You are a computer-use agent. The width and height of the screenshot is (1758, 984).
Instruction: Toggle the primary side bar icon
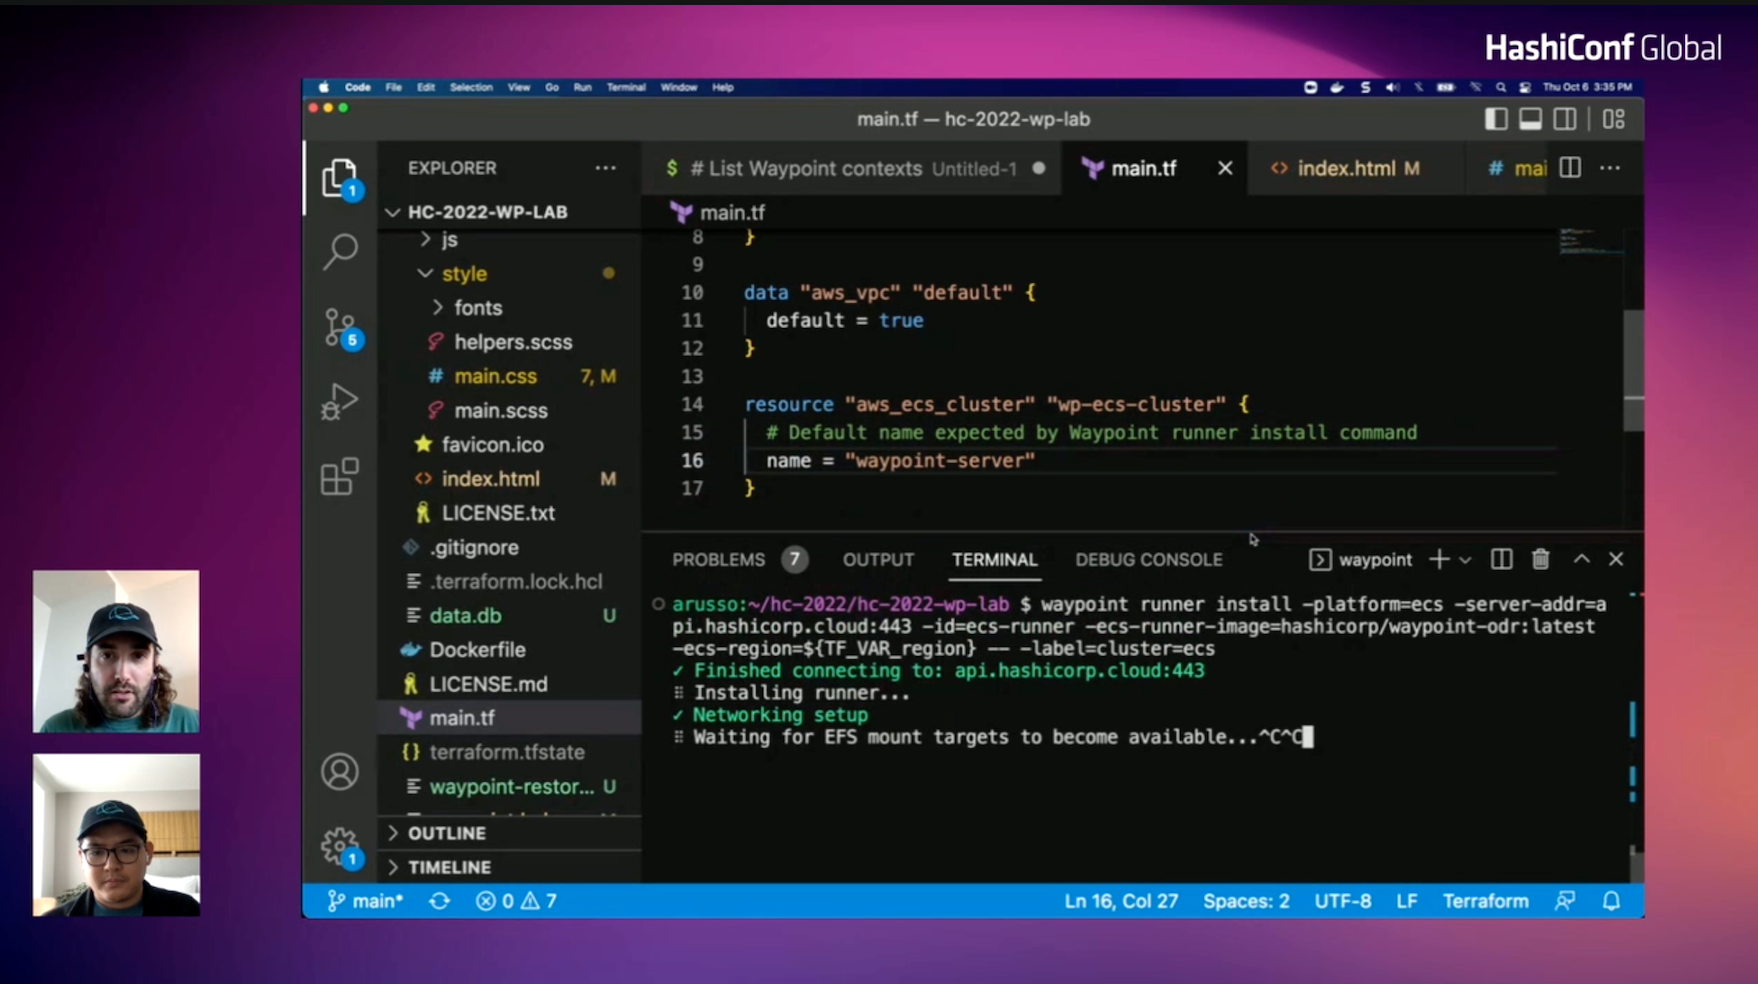1495,119
